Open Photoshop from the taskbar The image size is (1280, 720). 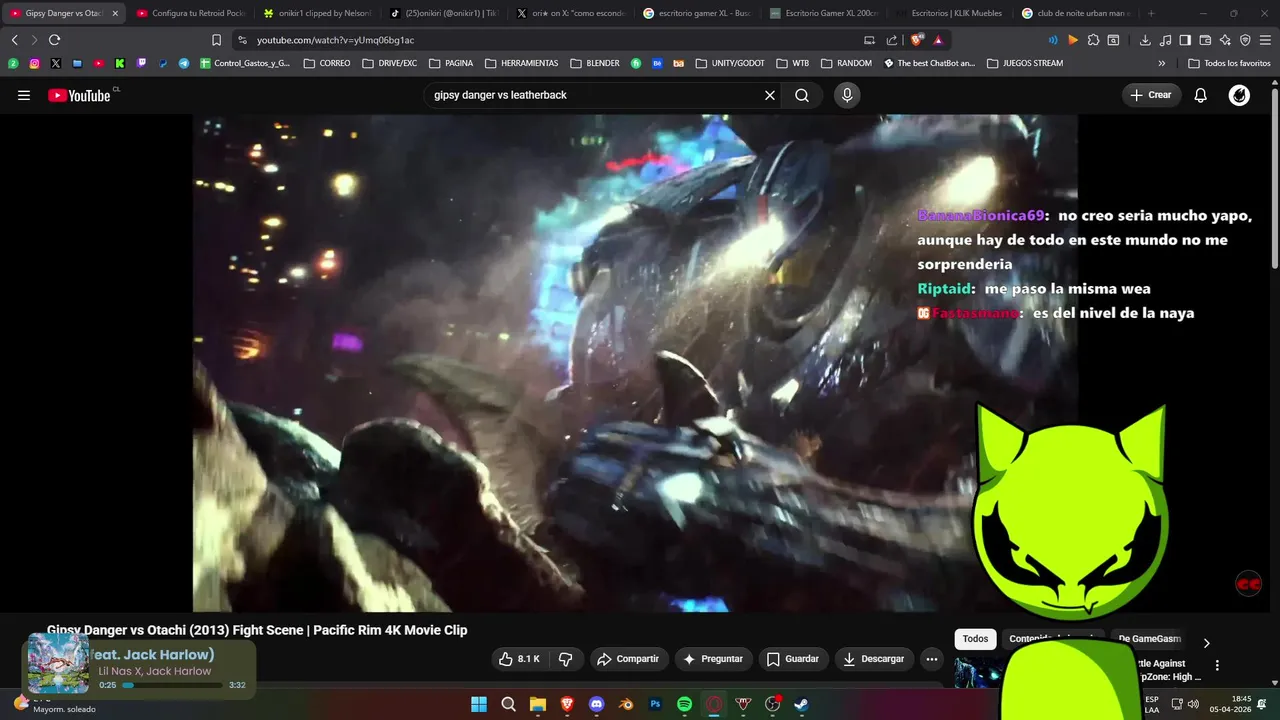coord(656,704)
